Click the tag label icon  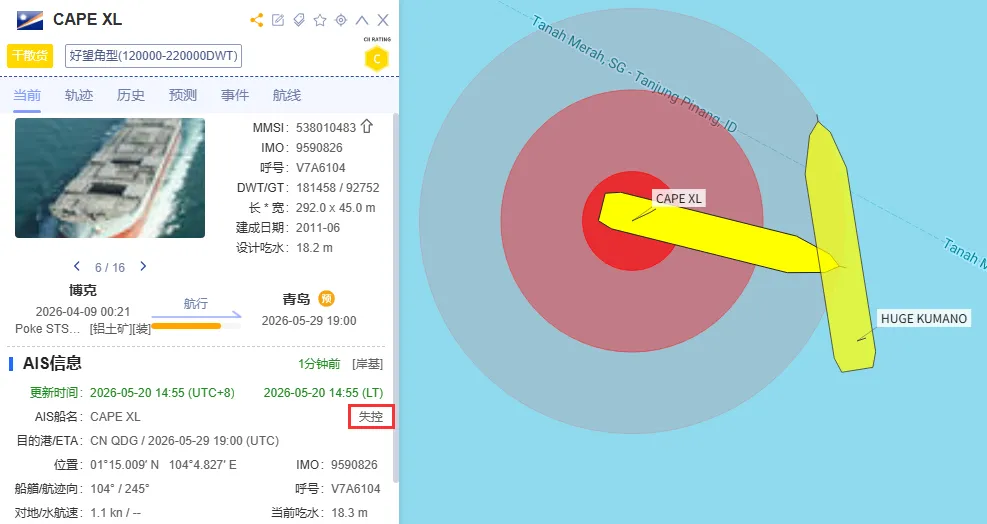pos(299,20)
